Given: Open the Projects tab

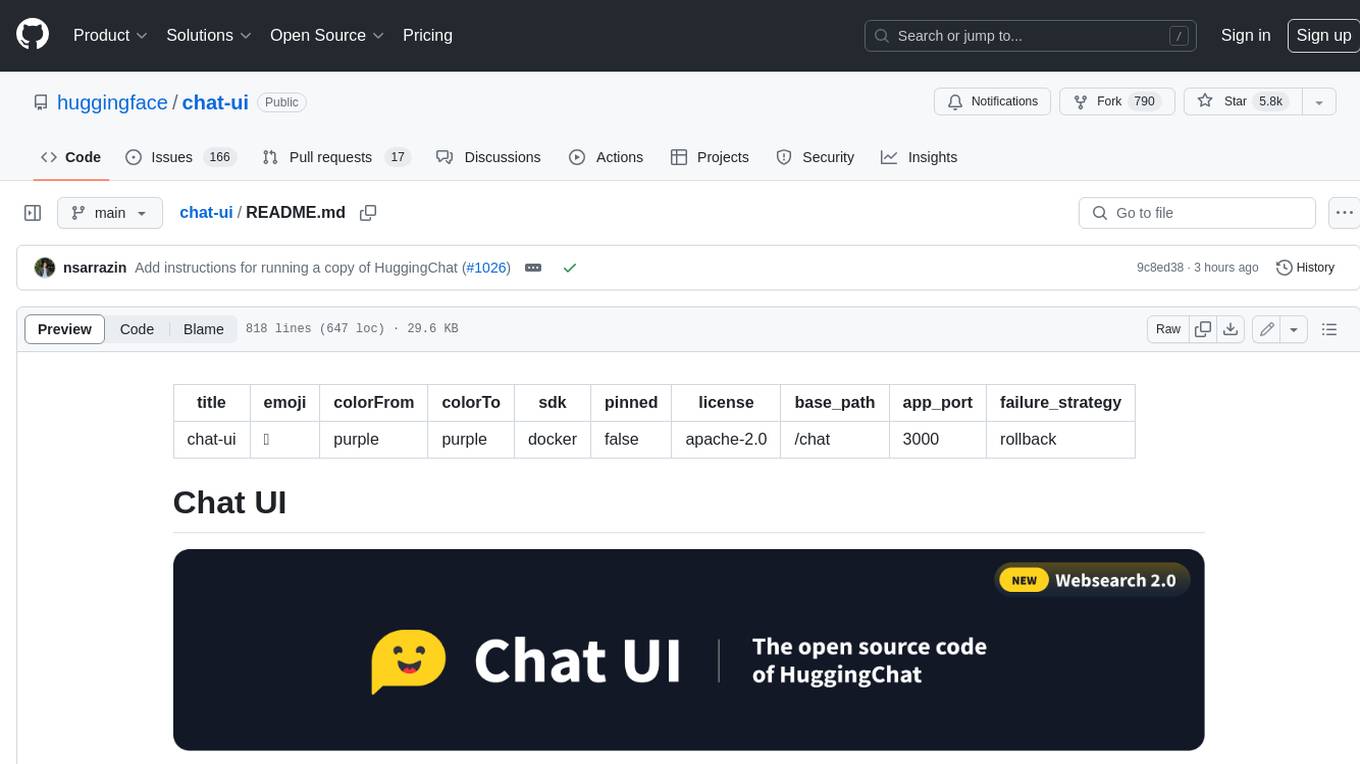Looking at the screenshot, I should pos(710,157).
